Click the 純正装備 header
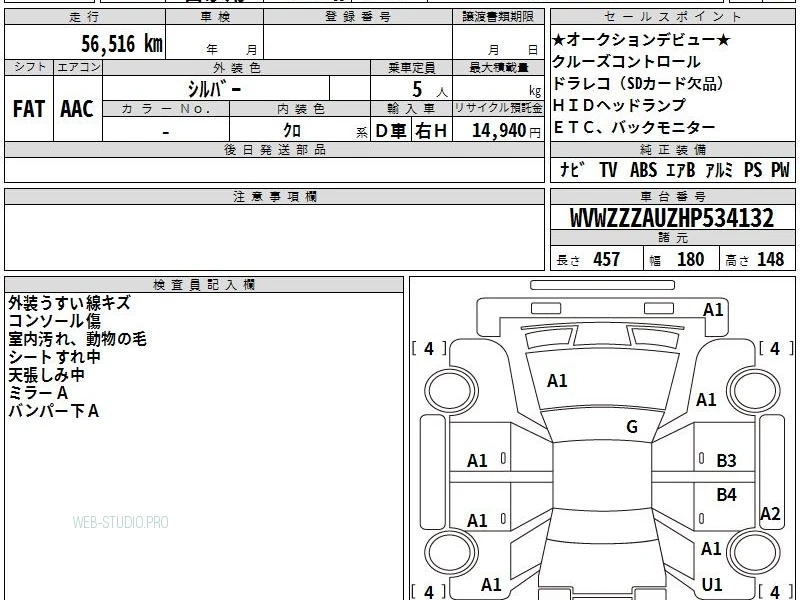 (673, 149)
